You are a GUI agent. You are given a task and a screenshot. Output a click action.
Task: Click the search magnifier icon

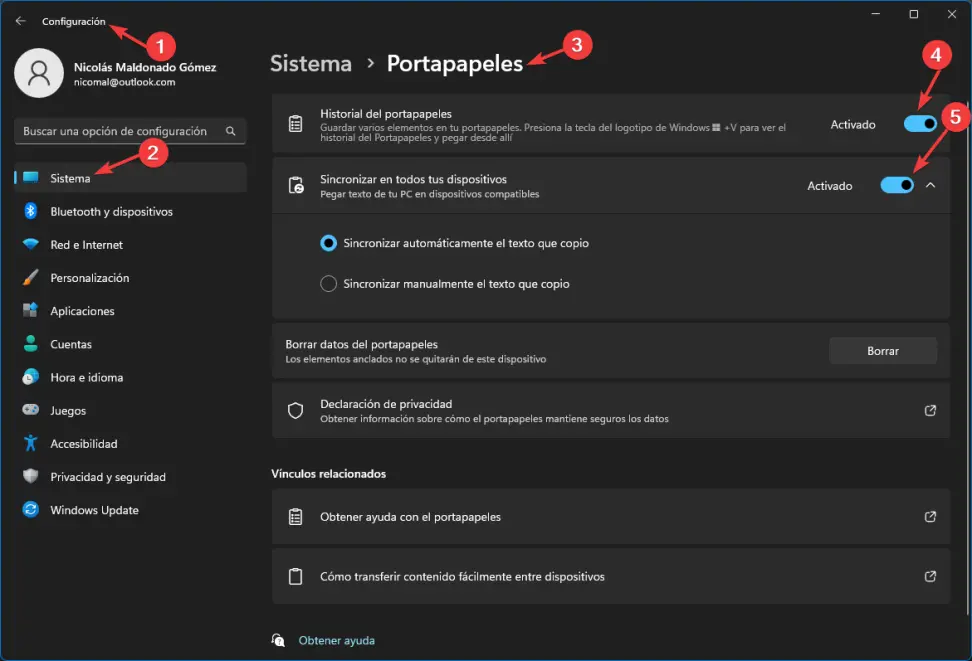pyautogui.click(x=231, y=131)
